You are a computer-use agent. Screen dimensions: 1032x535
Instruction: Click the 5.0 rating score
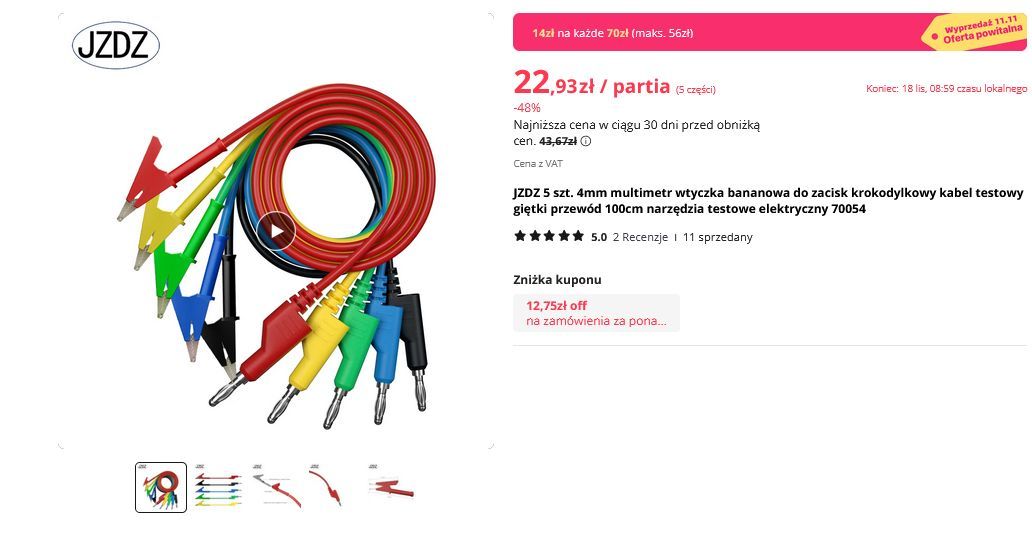pos(598,237)
